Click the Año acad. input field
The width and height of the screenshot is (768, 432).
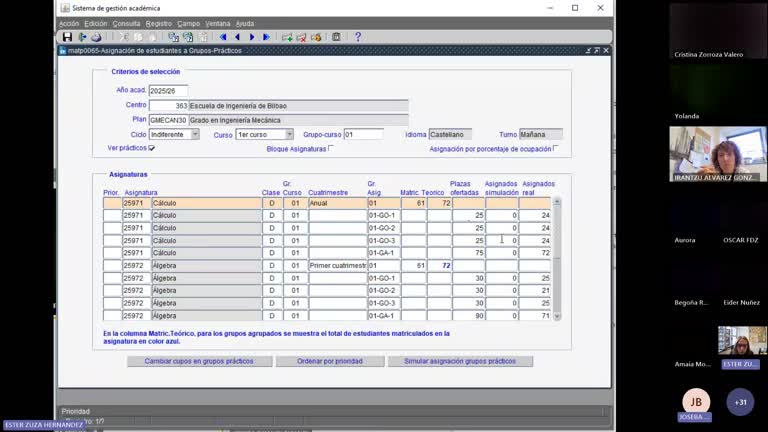[168, 90]
